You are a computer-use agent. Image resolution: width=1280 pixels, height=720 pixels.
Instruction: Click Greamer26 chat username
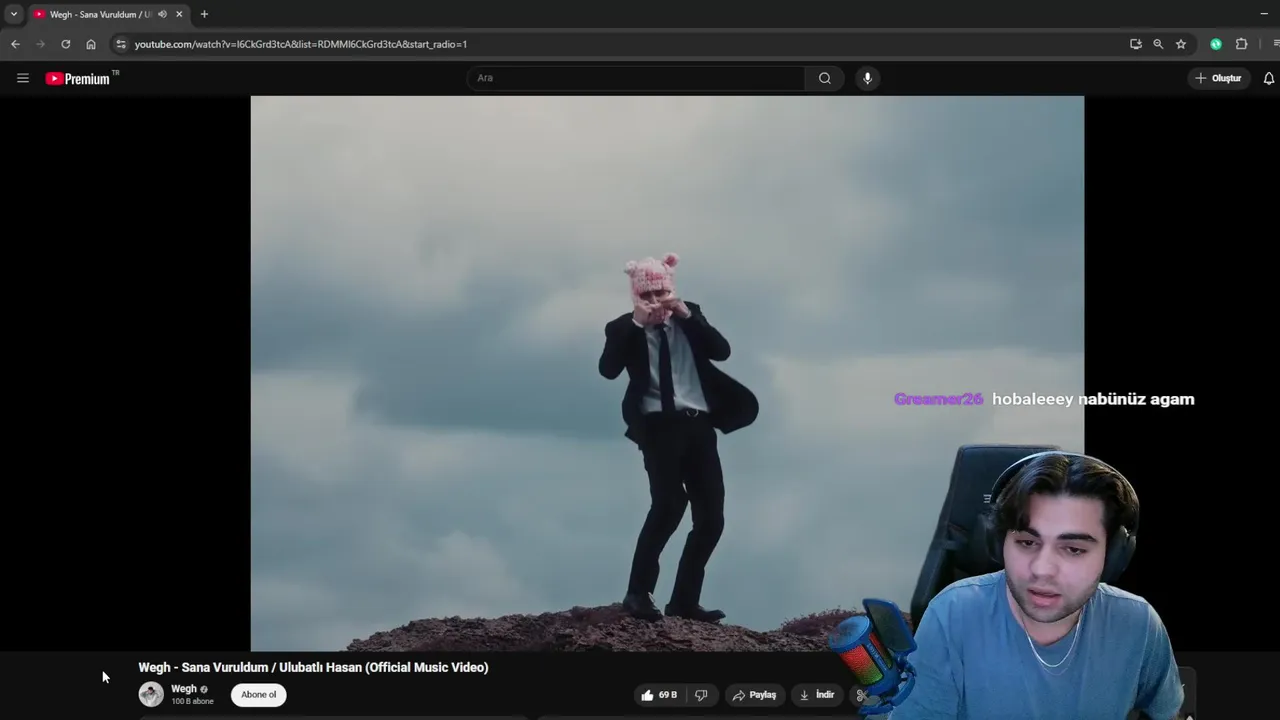pyautogui.click(x=938, y=399)
